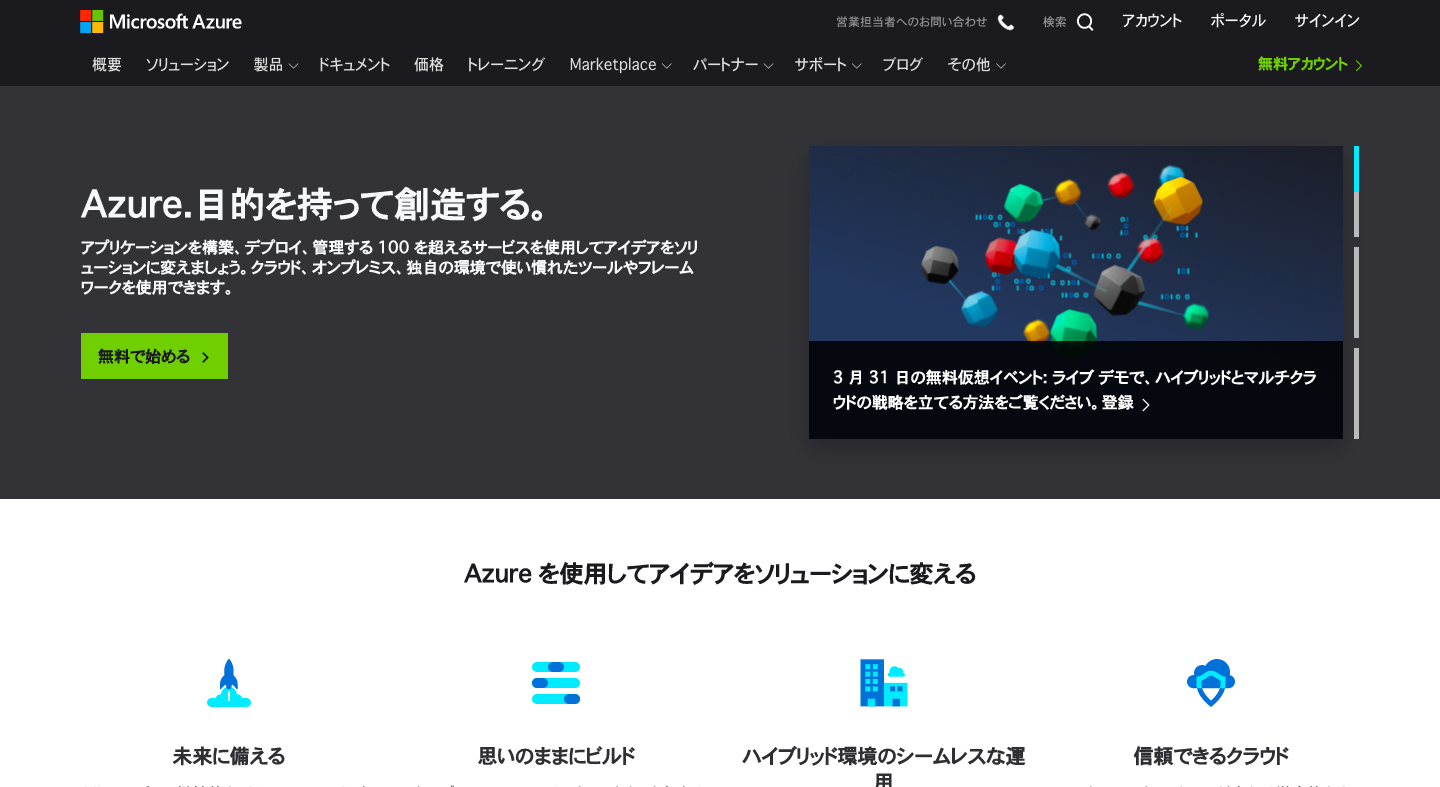This screenshot has width=1440, height=787.
Task: Click the 信頼できるクラウド heading
Action: click(1211, 756)
